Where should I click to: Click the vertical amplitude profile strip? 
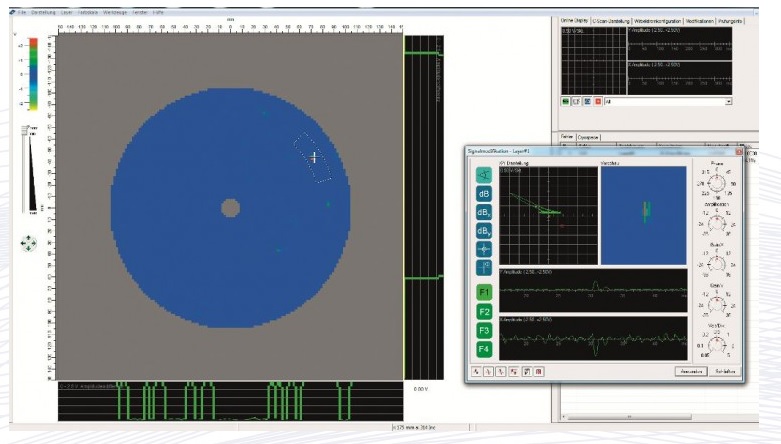424,207
